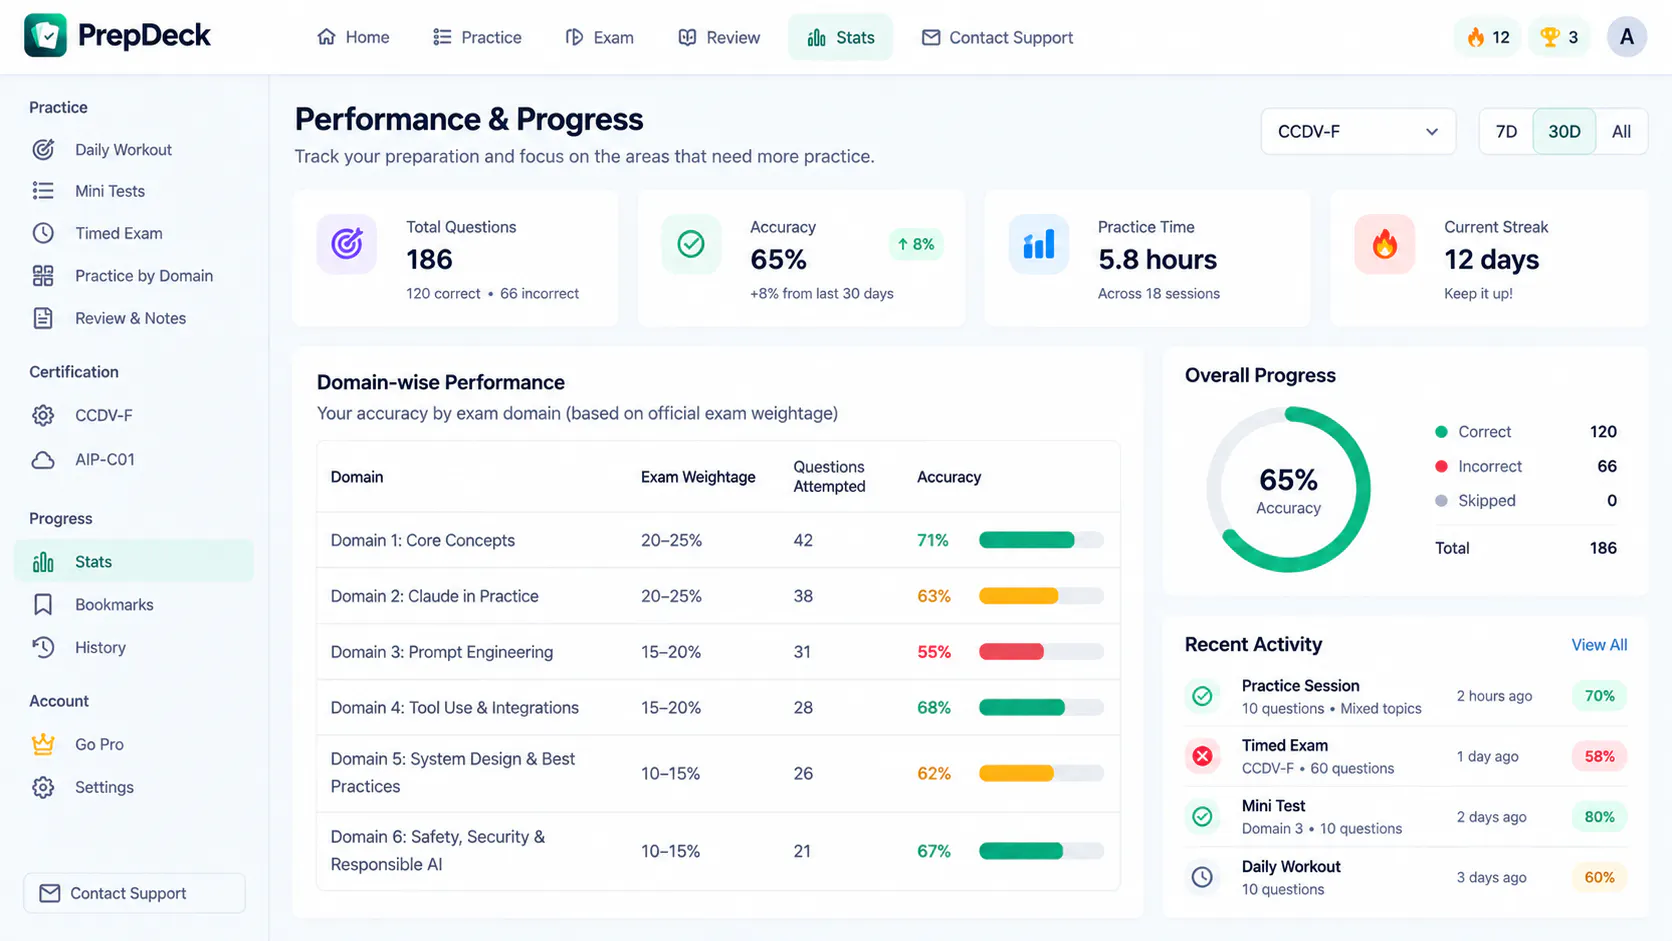Viewport: 1672px width, 941px height.
Task: Click the Timed Exam clock icon
Action: click(x=43, y=233)
